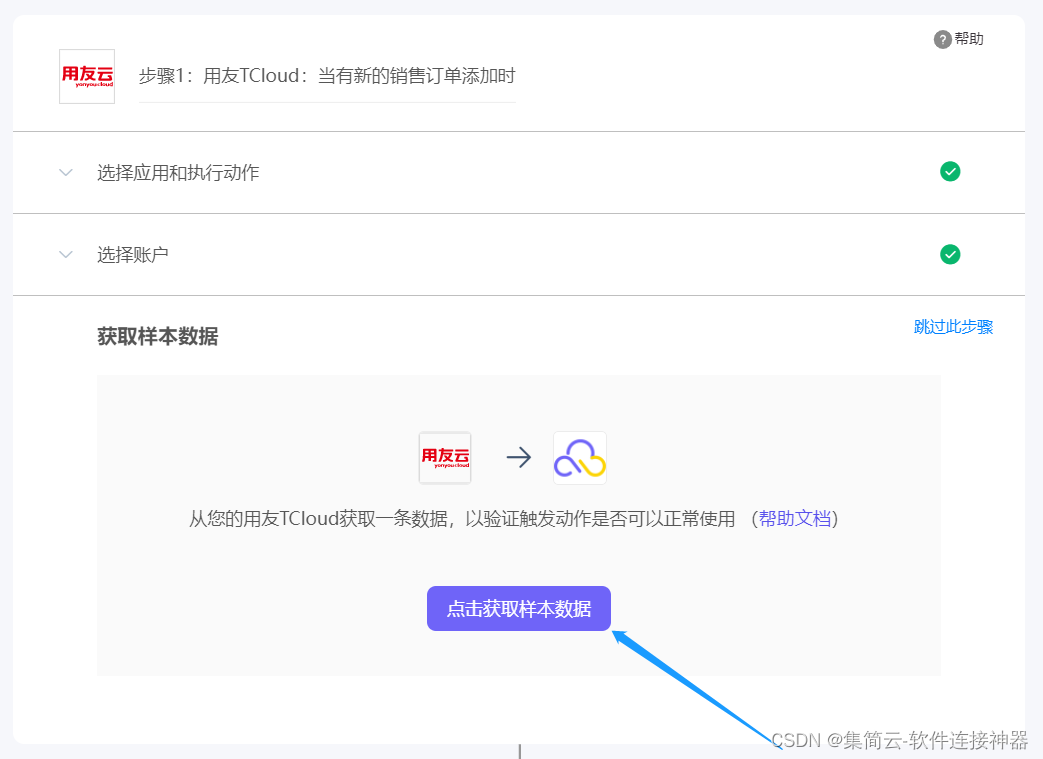The height and width of the screenshot is (759, 1043).
Task: Open the 选择应用和执行动作 section label
Action: coord(178,173)
